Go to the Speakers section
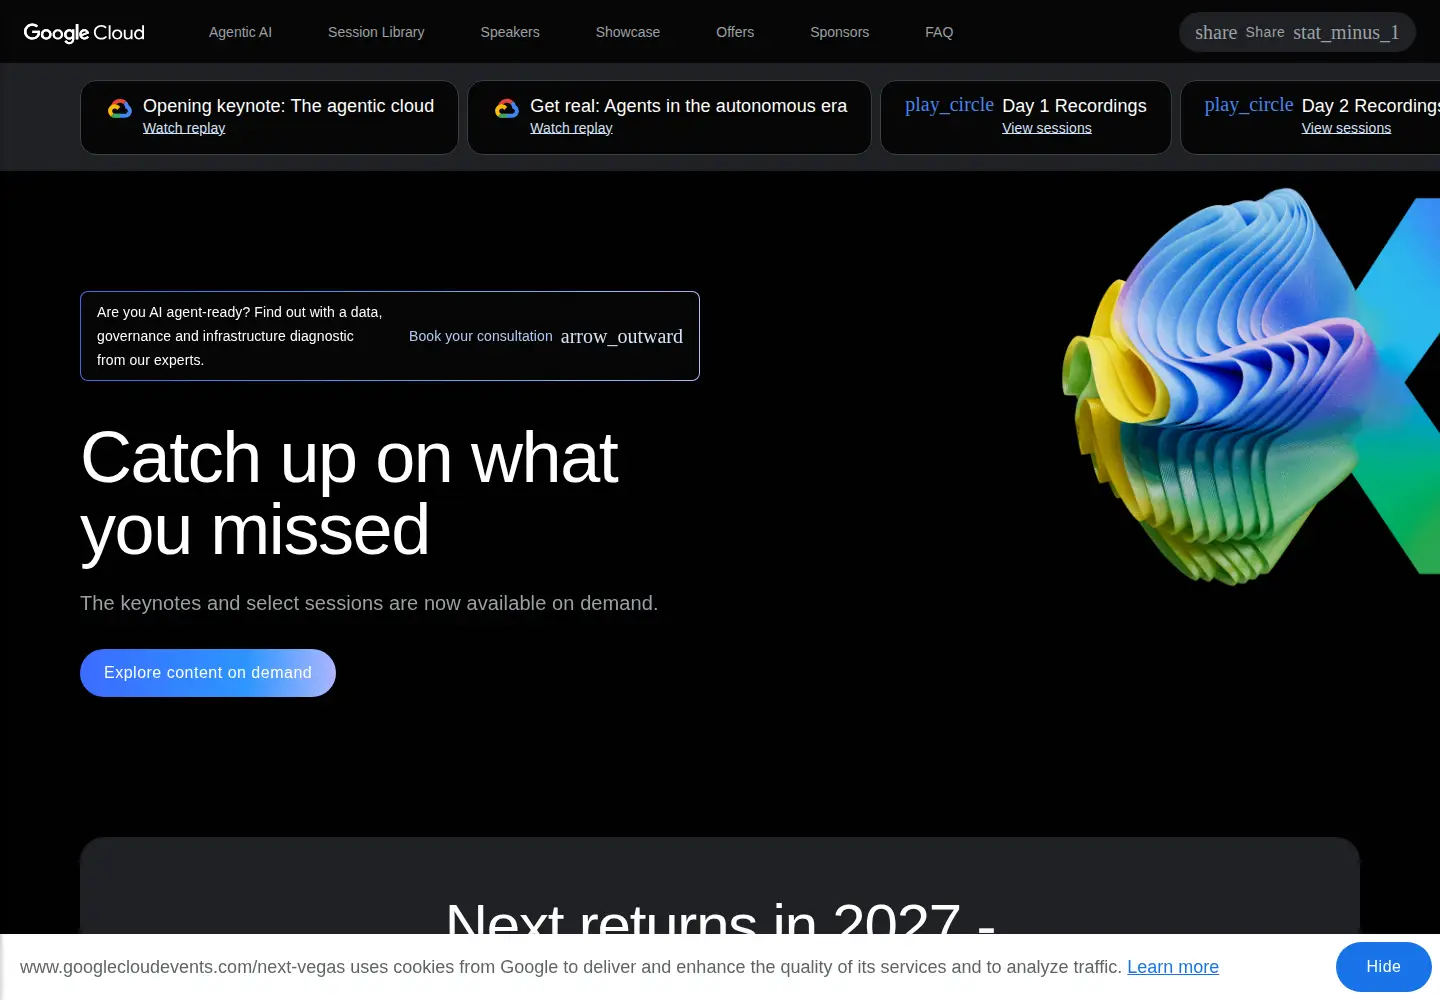Viewport: 1440px width, 1000px height. coord(510,32)
